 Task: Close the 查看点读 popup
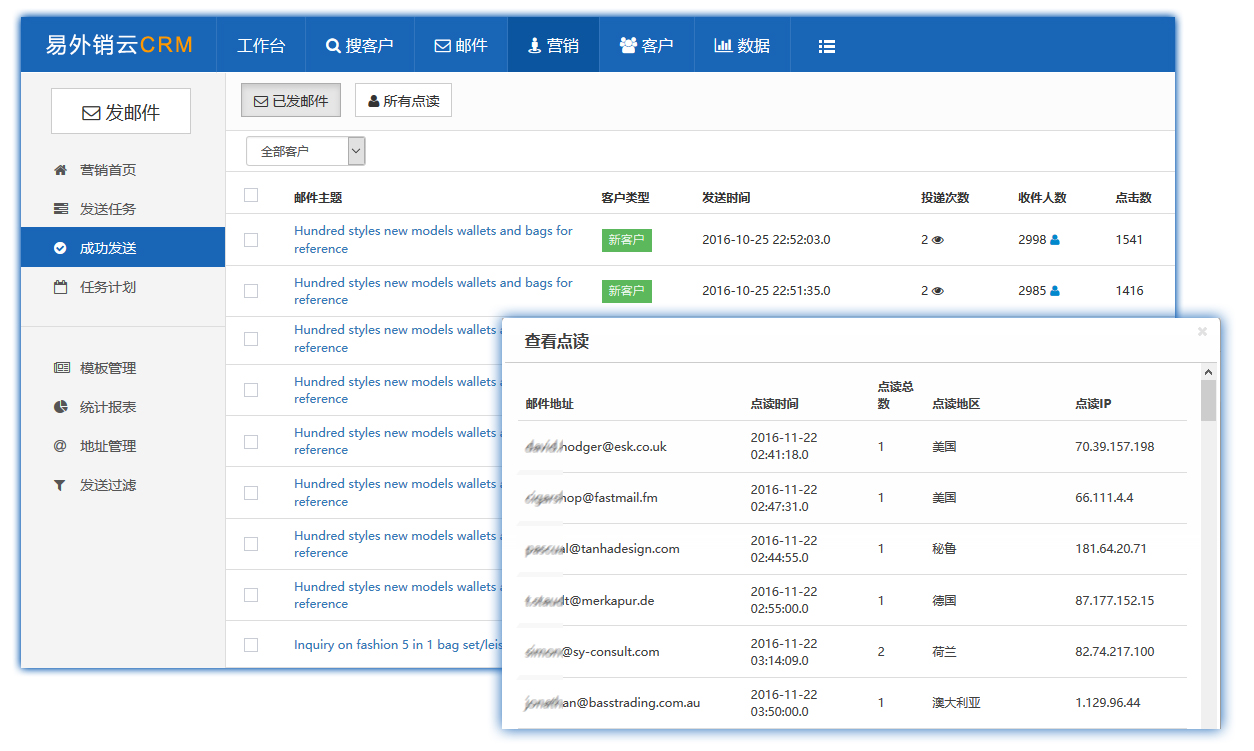tap(1202, 331)
